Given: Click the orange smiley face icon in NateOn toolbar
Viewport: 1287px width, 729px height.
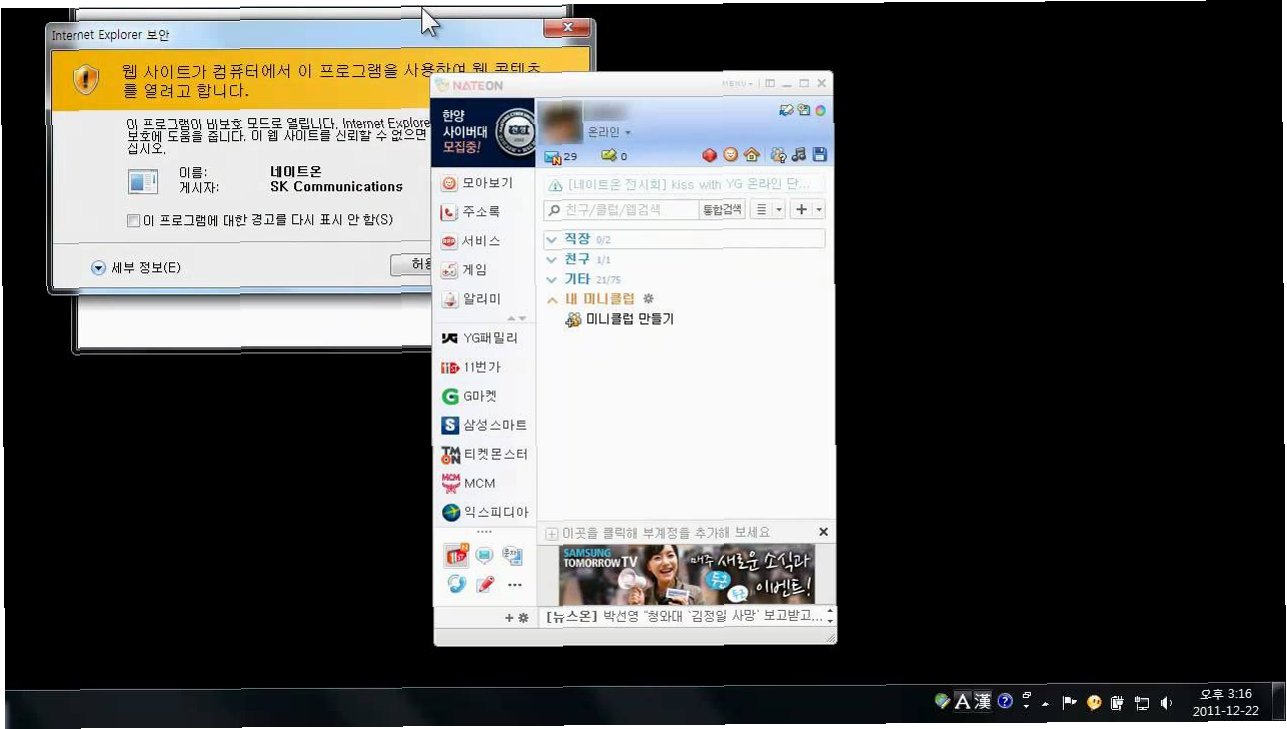Looking at the screenshot, I should click(x=731, y=155).
